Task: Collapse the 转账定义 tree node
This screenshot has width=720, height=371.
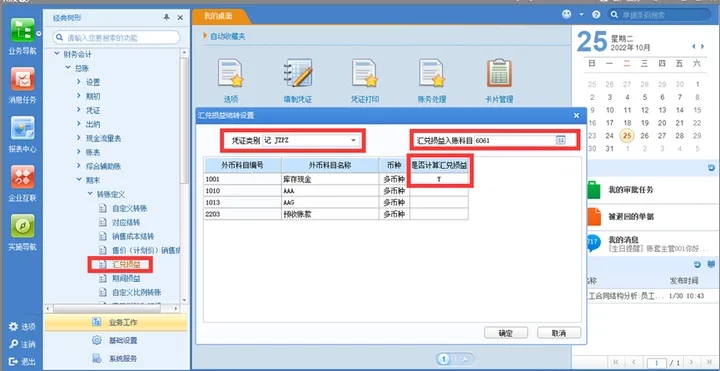Action: tap(90, 194)
